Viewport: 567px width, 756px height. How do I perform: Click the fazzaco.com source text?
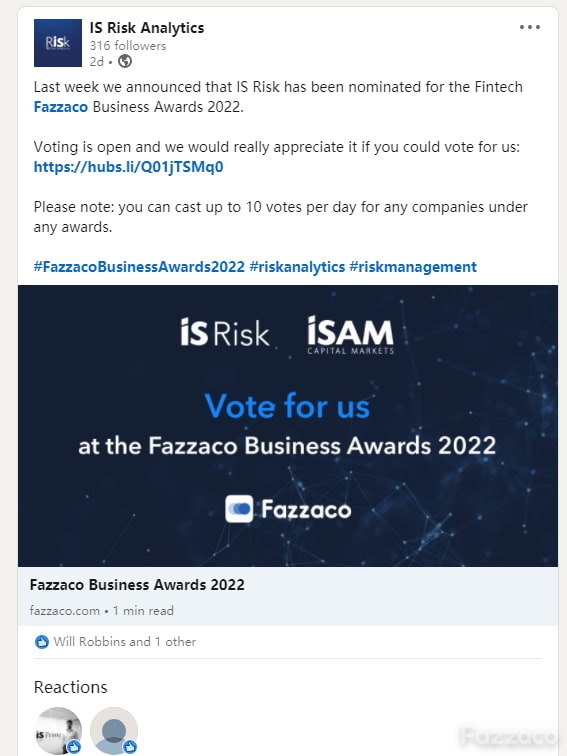65,611
